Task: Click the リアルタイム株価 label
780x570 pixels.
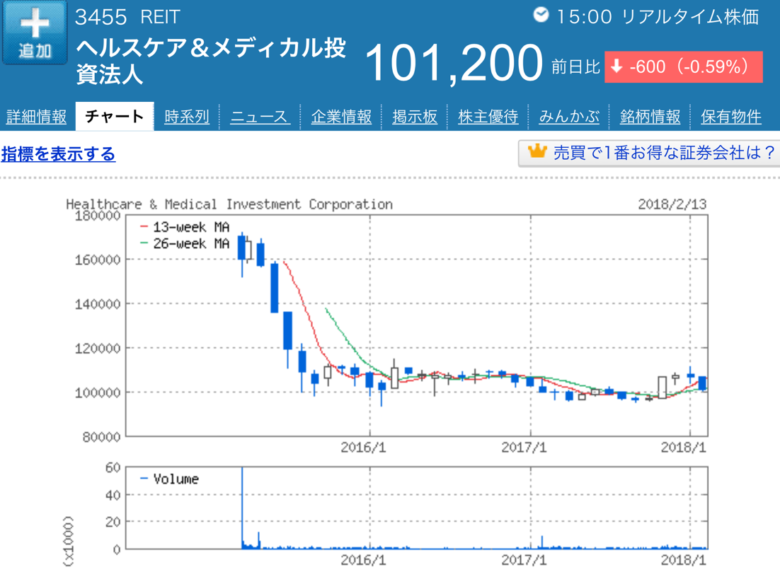Action: pyautogui.click(x=690, y=17)
